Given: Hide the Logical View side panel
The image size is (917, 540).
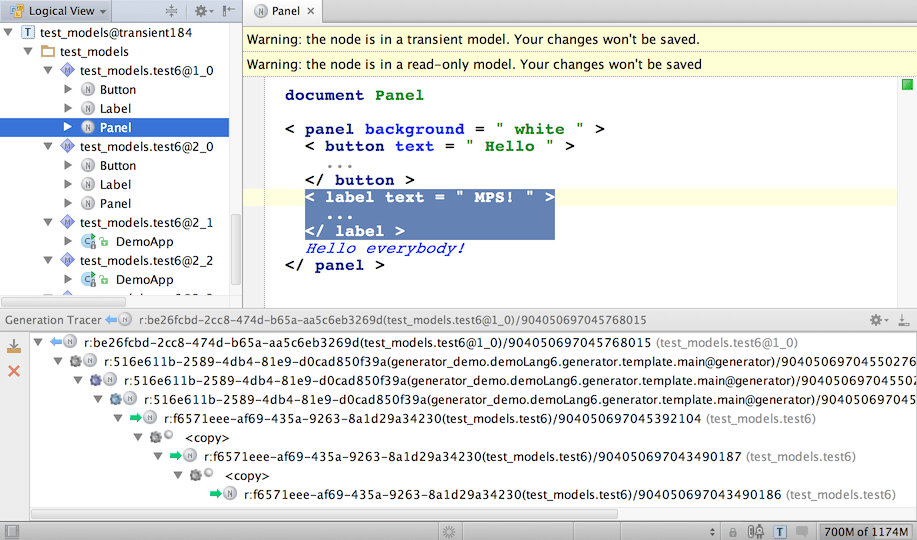Looking at the screenshot, I should tap(229, 11).
